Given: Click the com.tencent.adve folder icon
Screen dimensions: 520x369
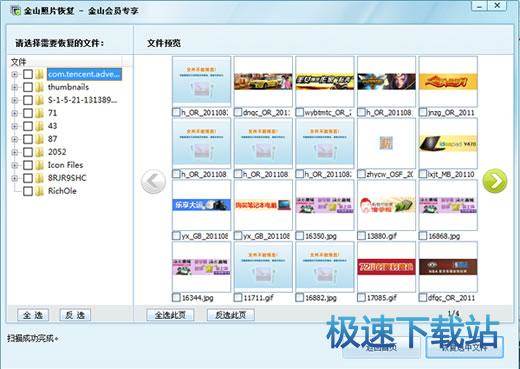Looking at the screenshot, I should pyautogui.click(x=40, y=74).
